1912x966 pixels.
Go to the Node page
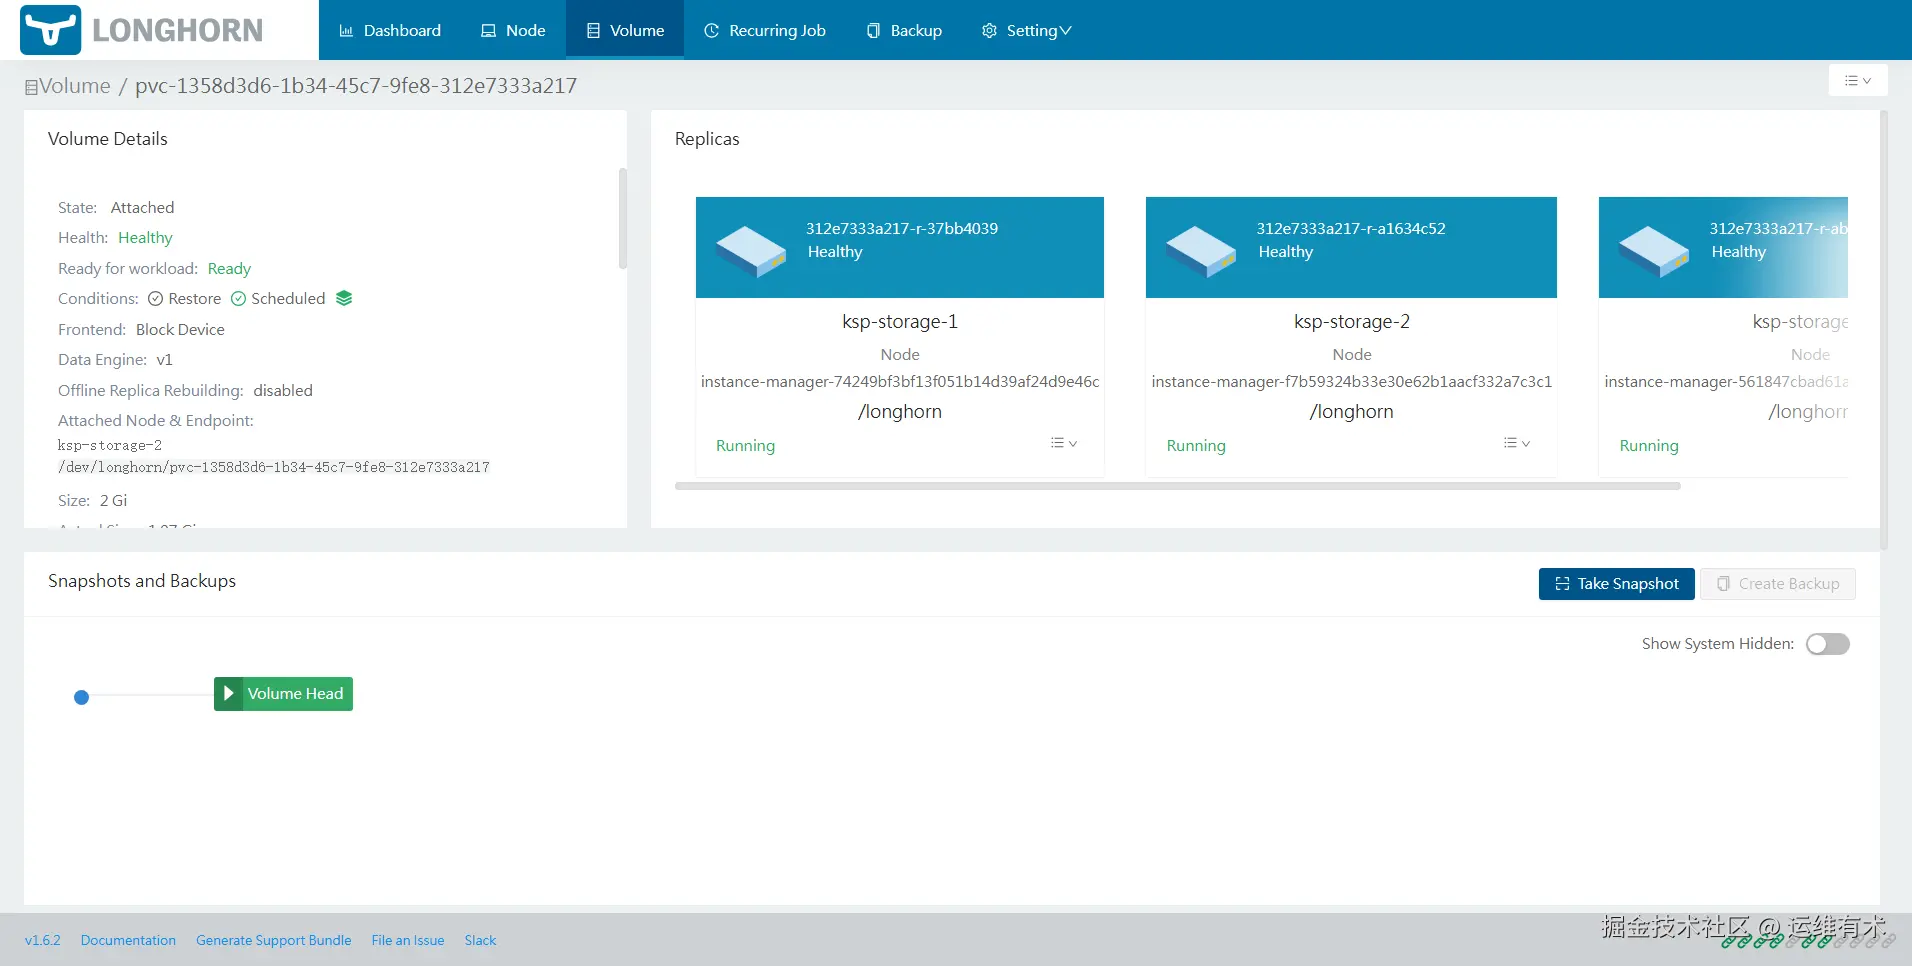[513, 30]
